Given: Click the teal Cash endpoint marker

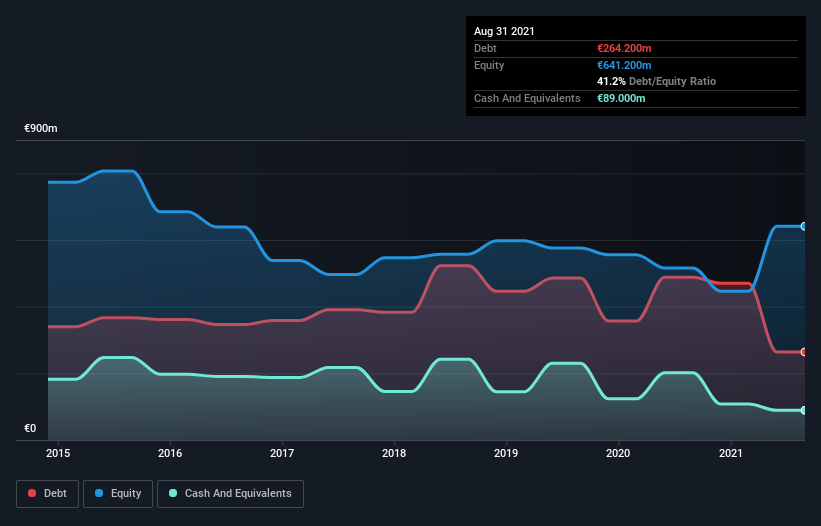Looking at the screenshot, I should 804,410.
